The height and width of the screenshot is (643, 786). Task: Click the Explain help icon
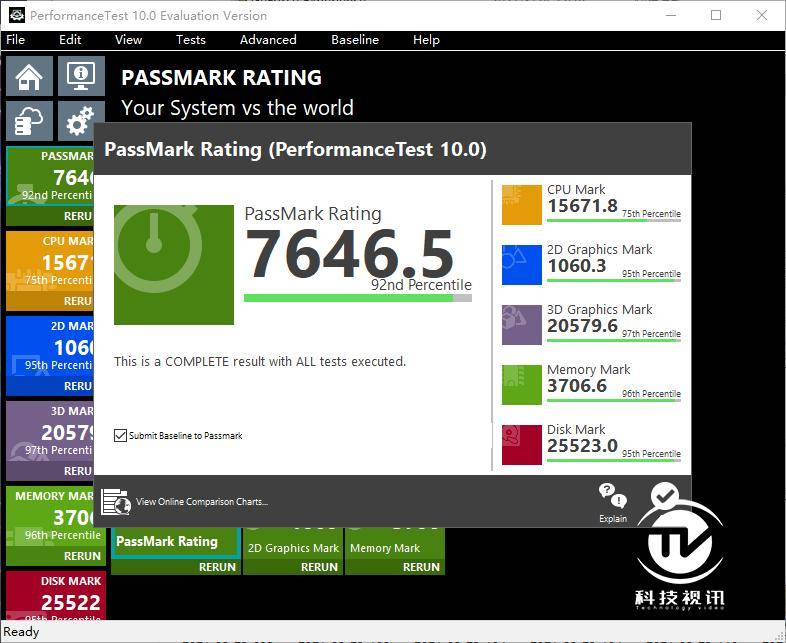[613, 503]
